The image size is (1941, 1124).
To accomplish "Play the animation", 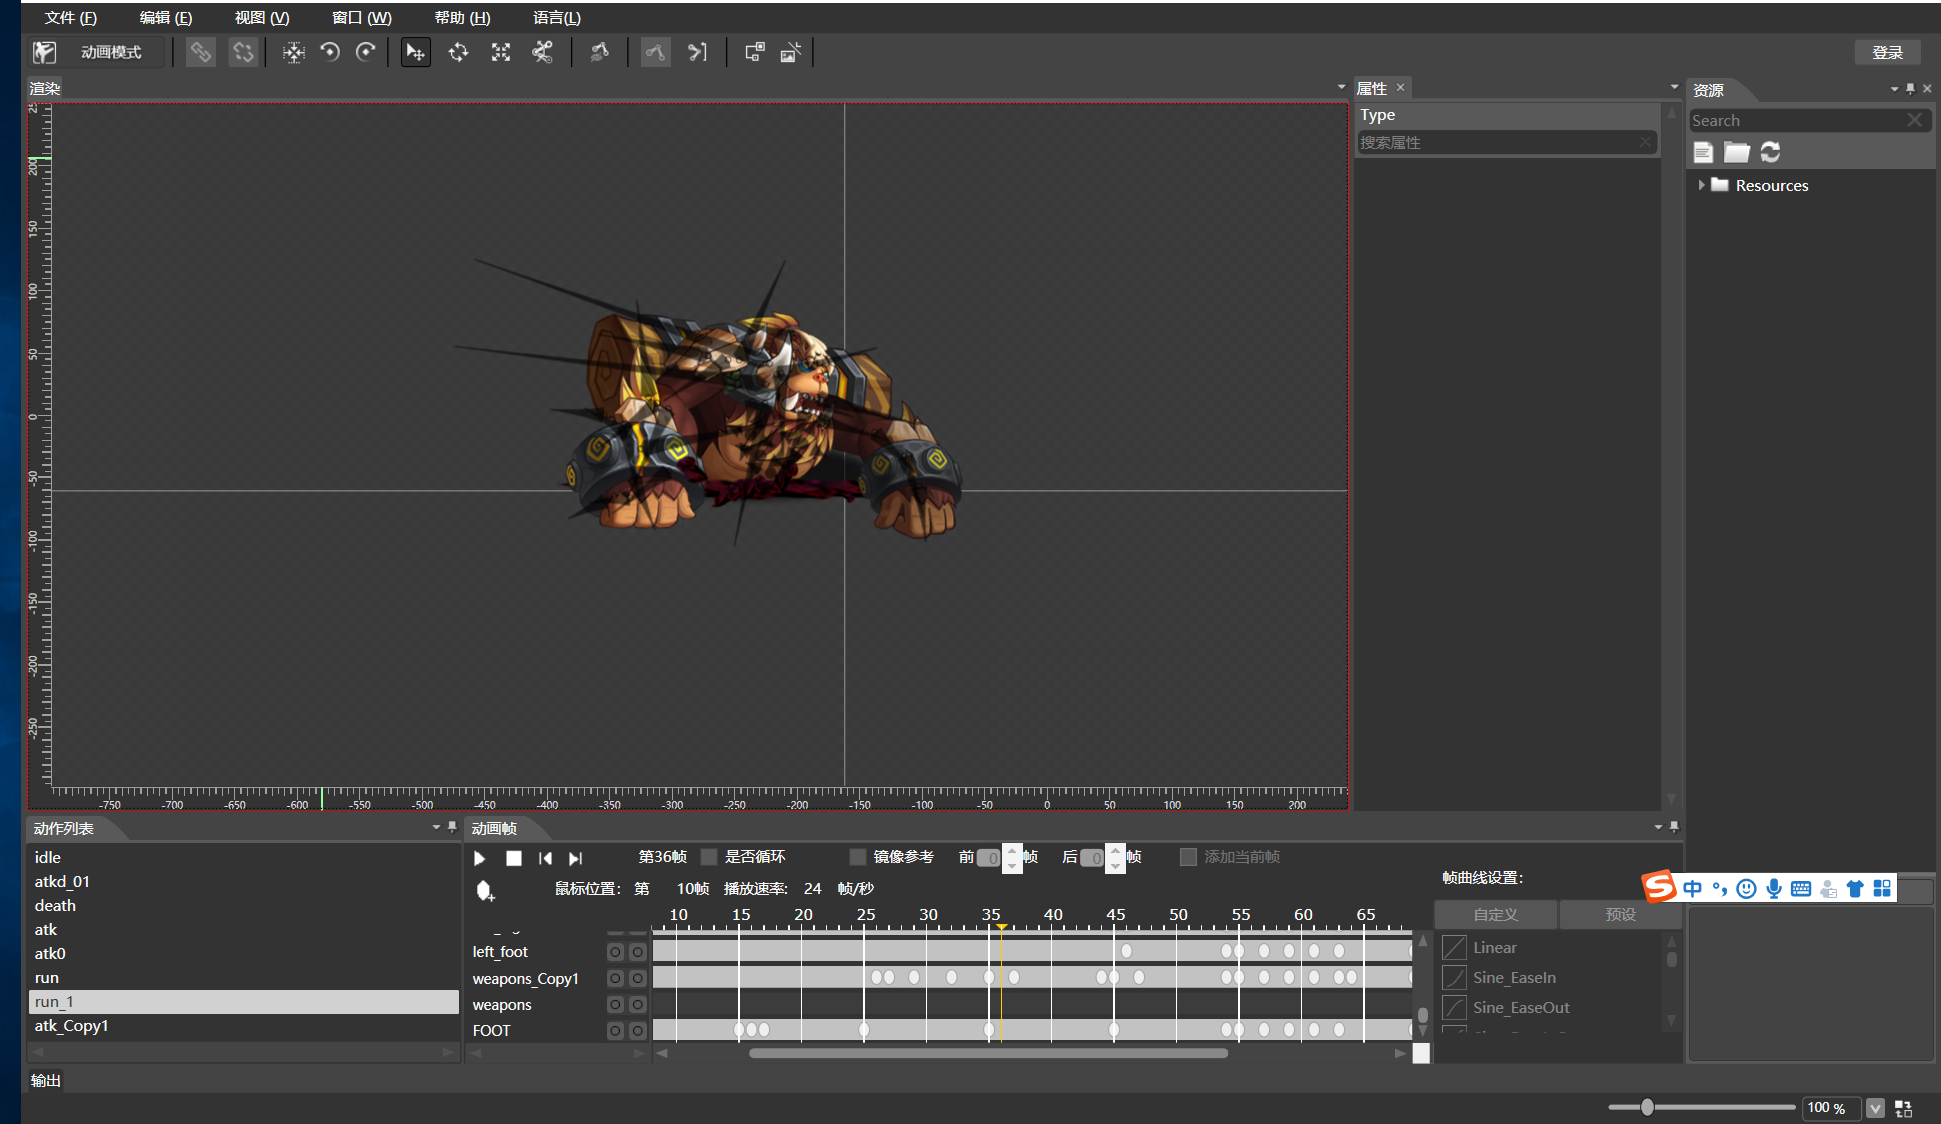I will tap(480, 858).
